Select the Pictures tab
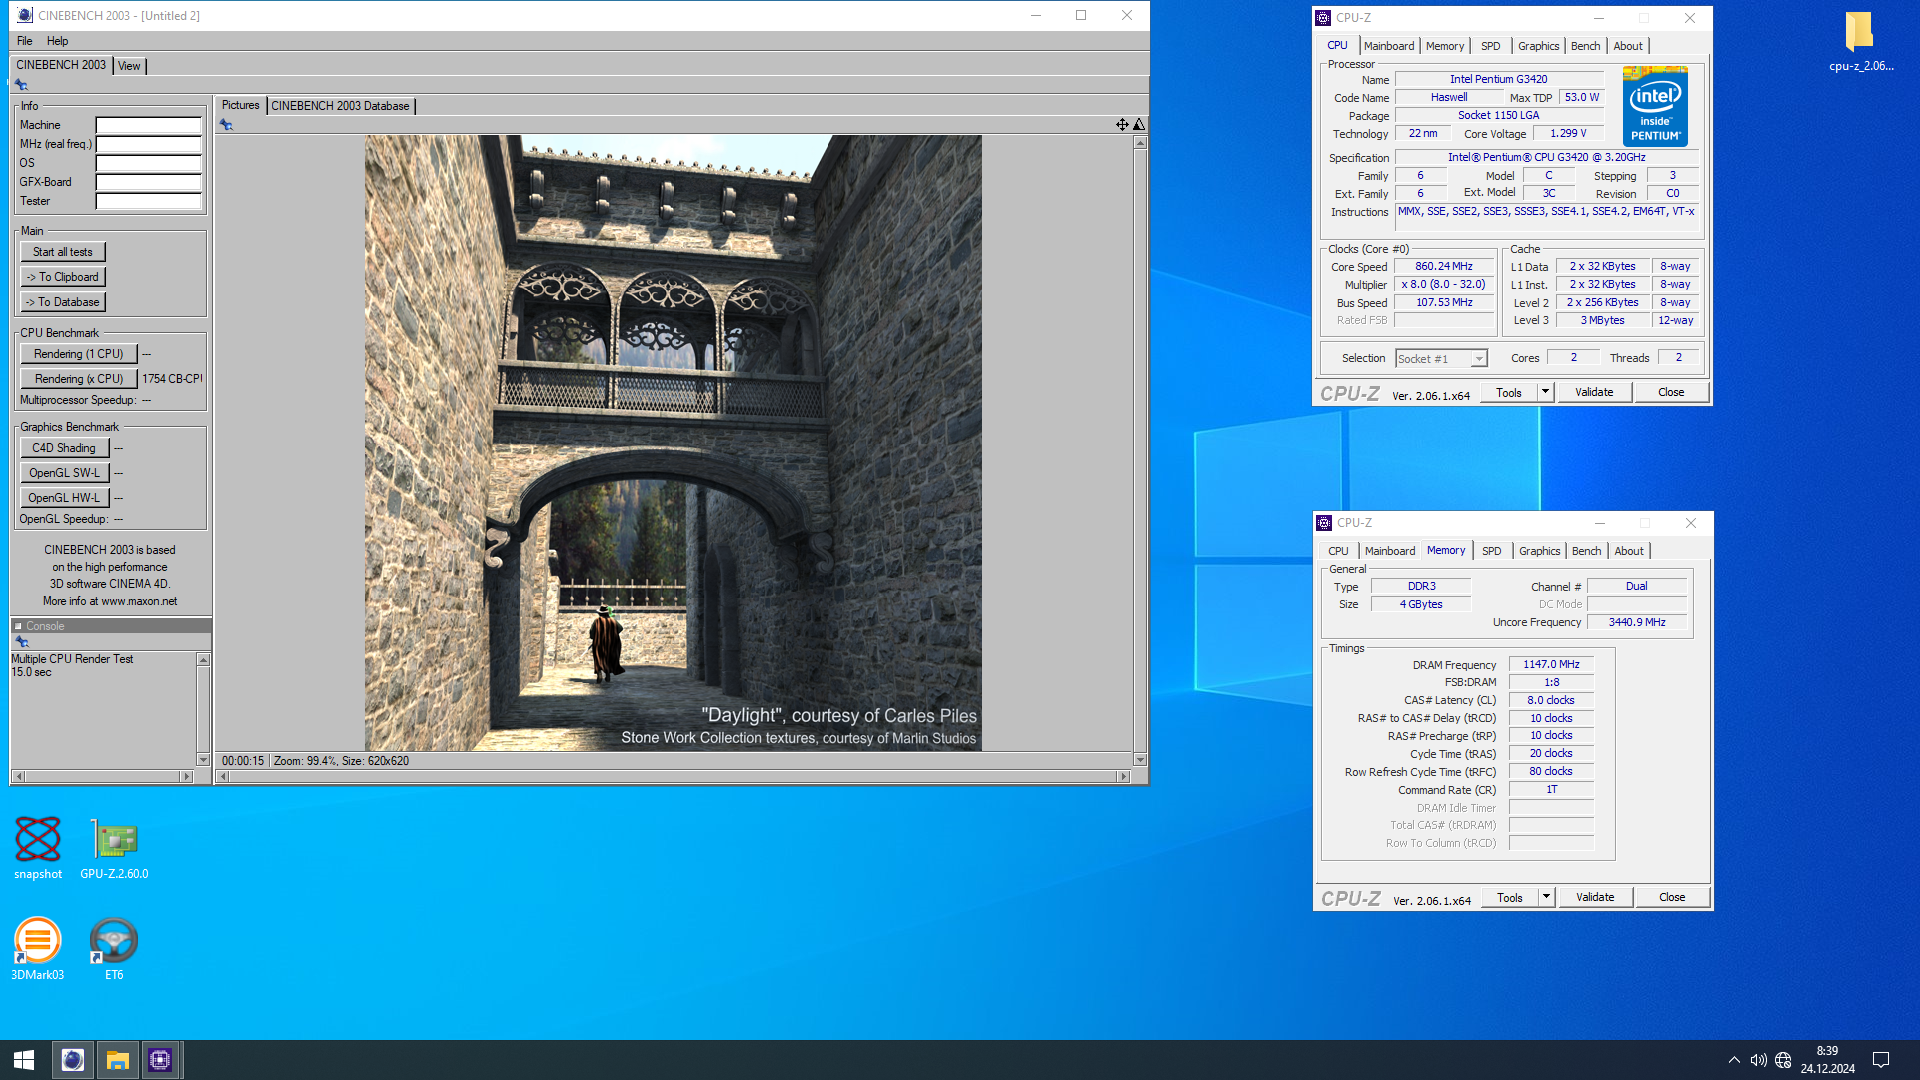The height and width of the screenshot is (1080, 1920). pos(240,105)
